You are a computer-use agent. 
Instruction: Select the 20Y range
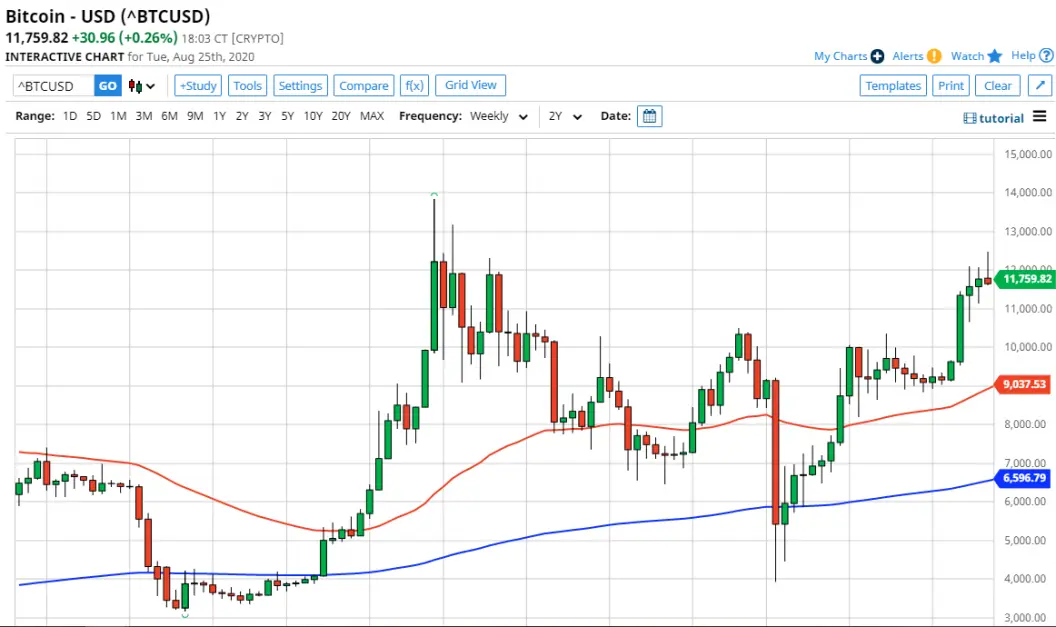click(x=341, y=116)
